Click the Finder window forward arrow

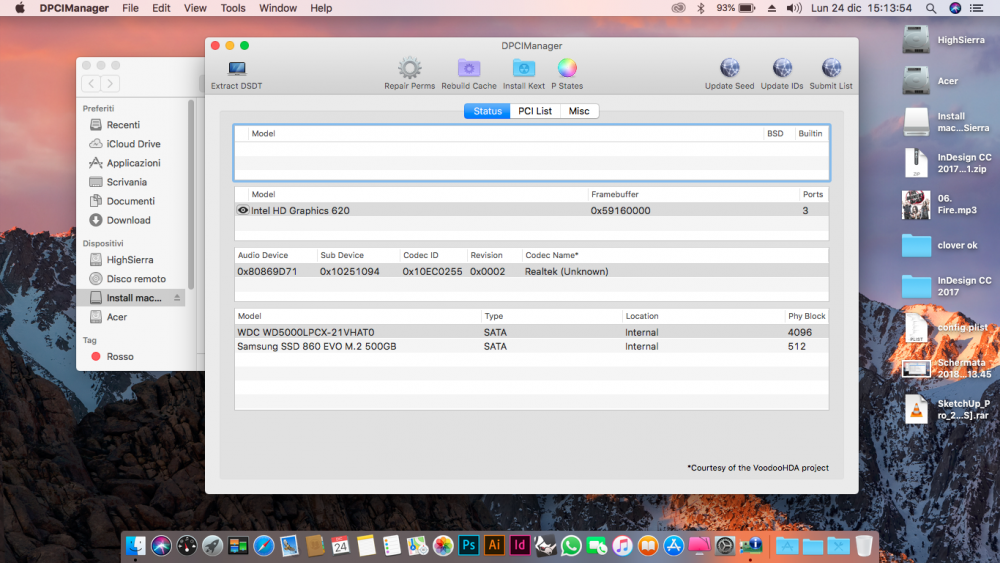pos(110,84)
